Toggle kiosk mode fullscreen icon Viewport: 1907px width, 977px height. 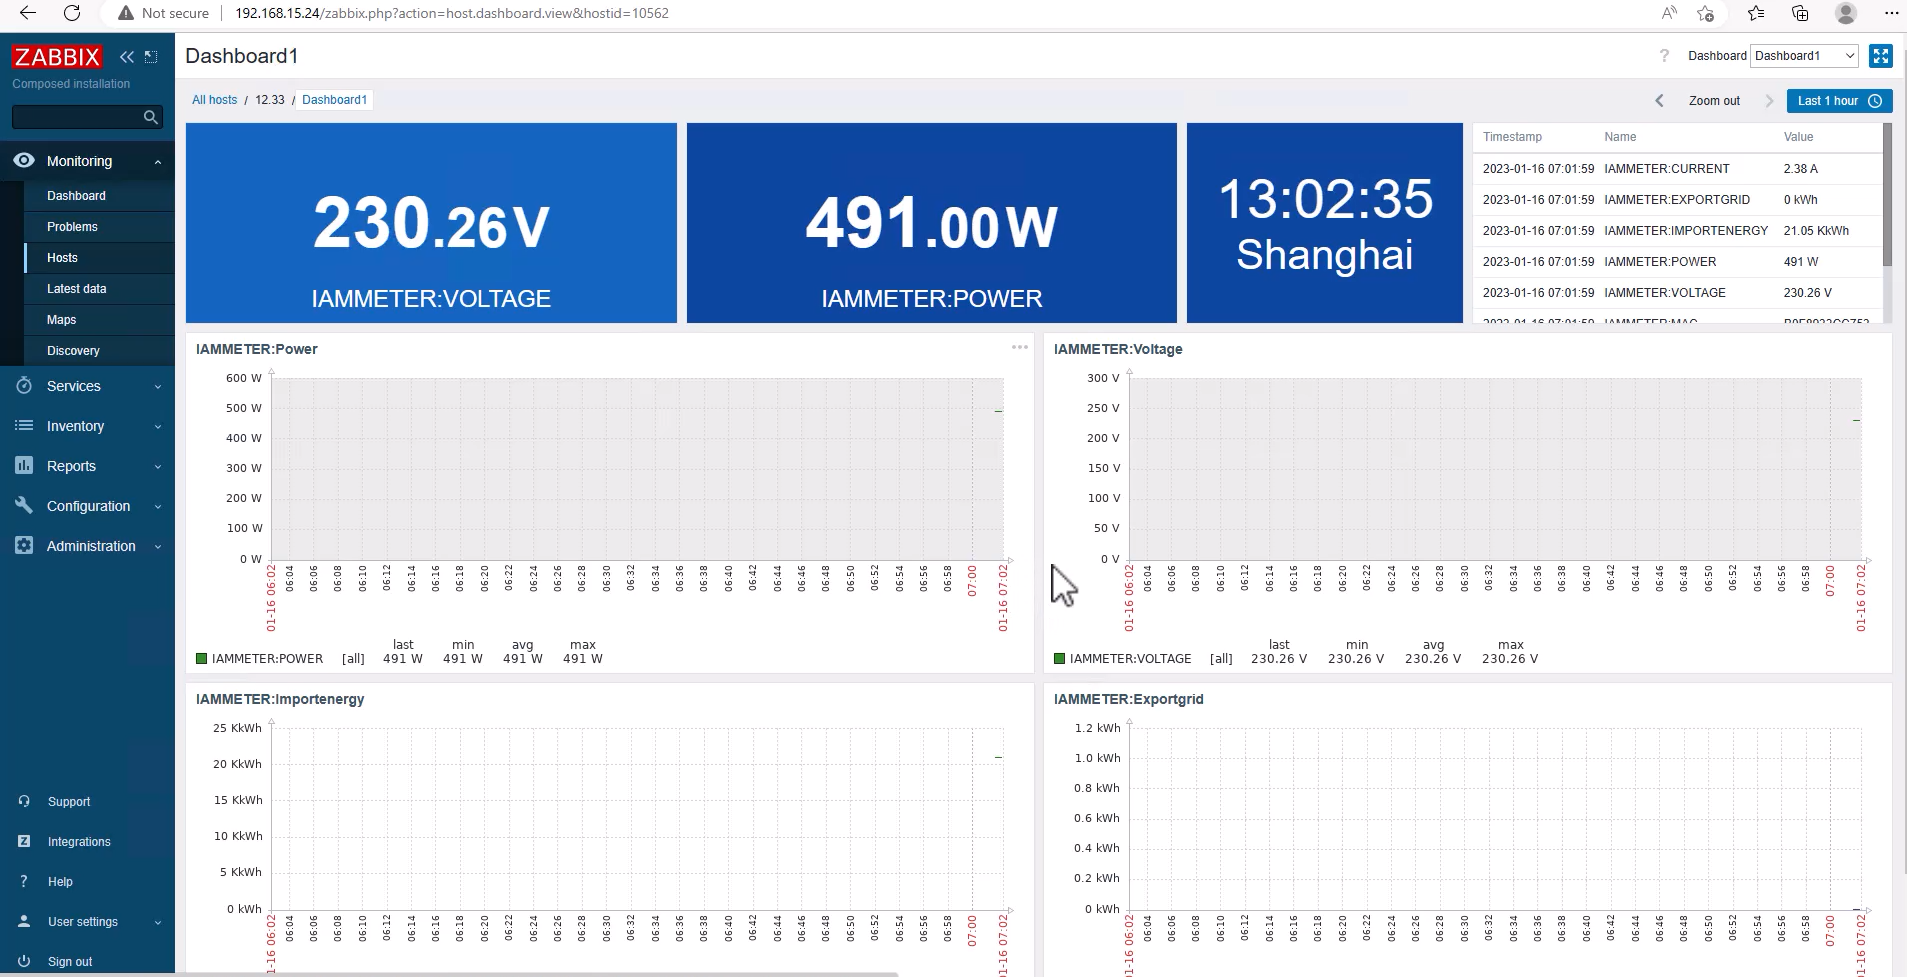[x=1880, y=56]
